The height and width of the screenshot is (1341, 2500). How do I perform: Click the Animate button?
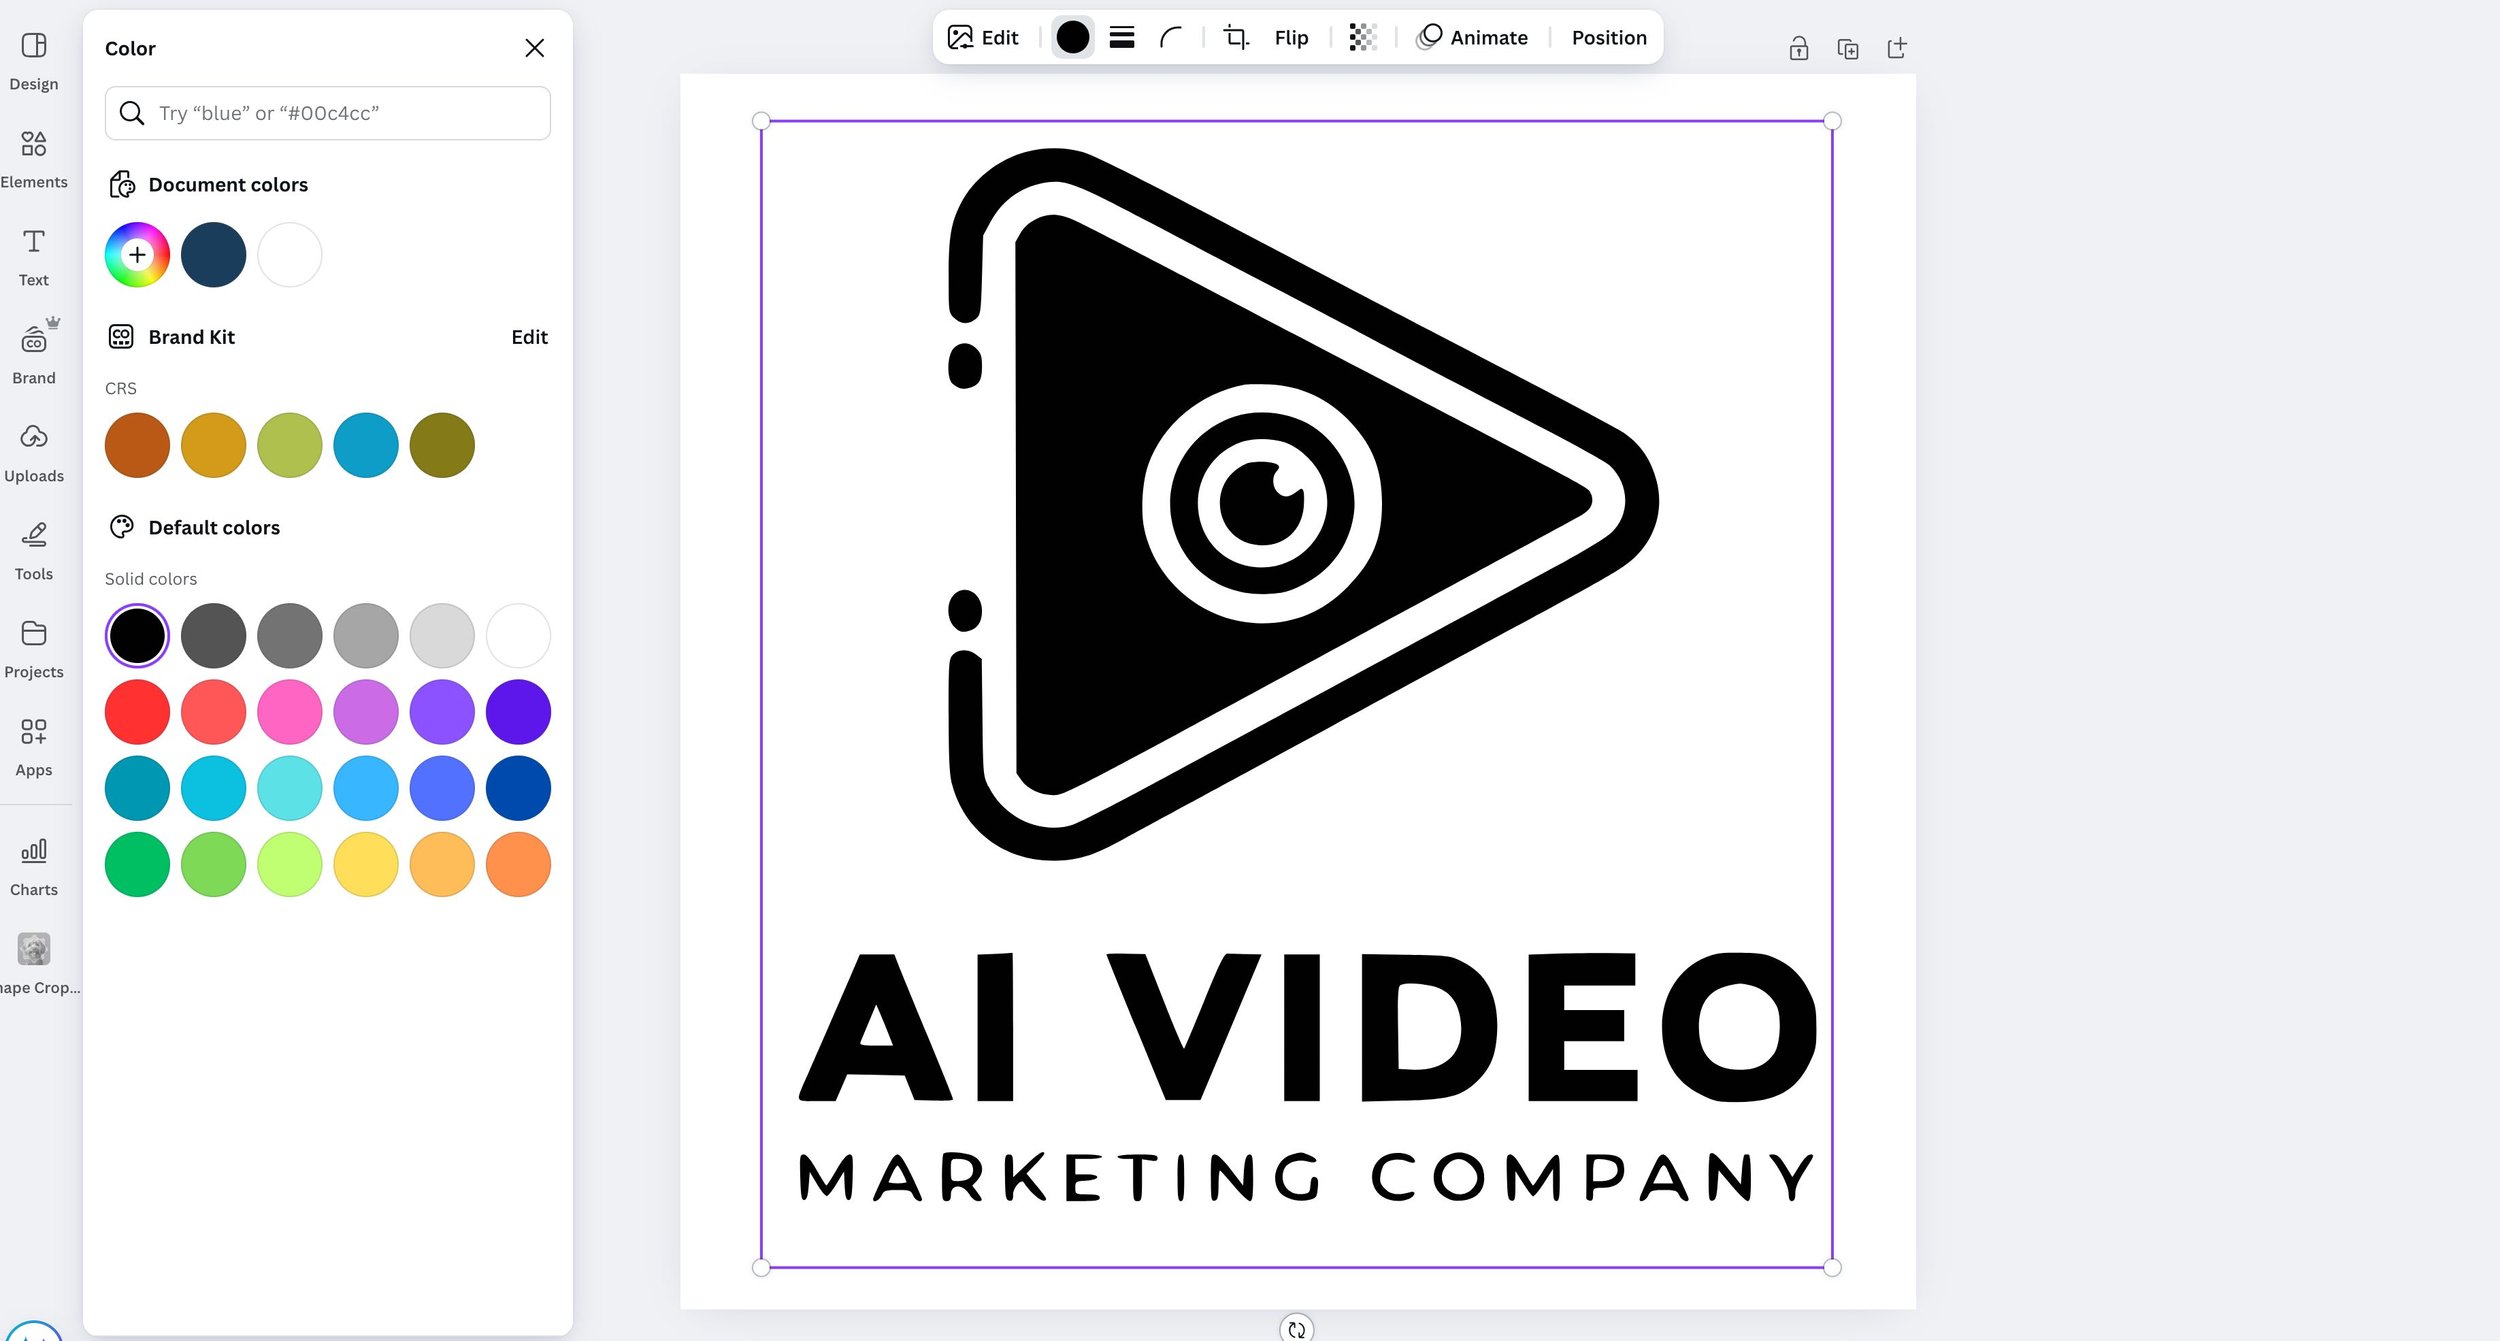click(x=1472, y=38)
